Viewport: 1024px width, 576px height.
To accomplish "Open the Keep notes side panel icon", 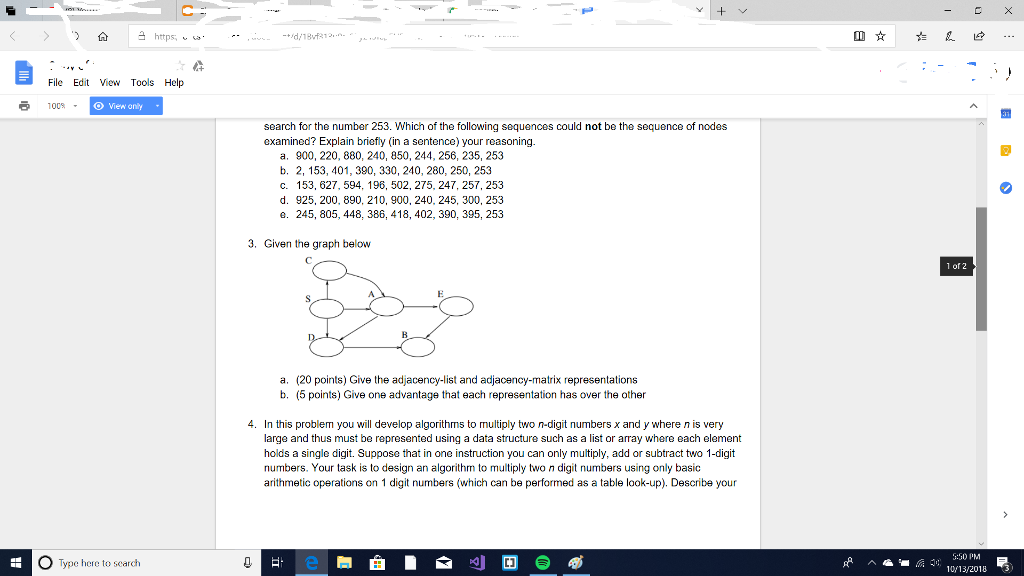I will click(x=1006, y=151).
